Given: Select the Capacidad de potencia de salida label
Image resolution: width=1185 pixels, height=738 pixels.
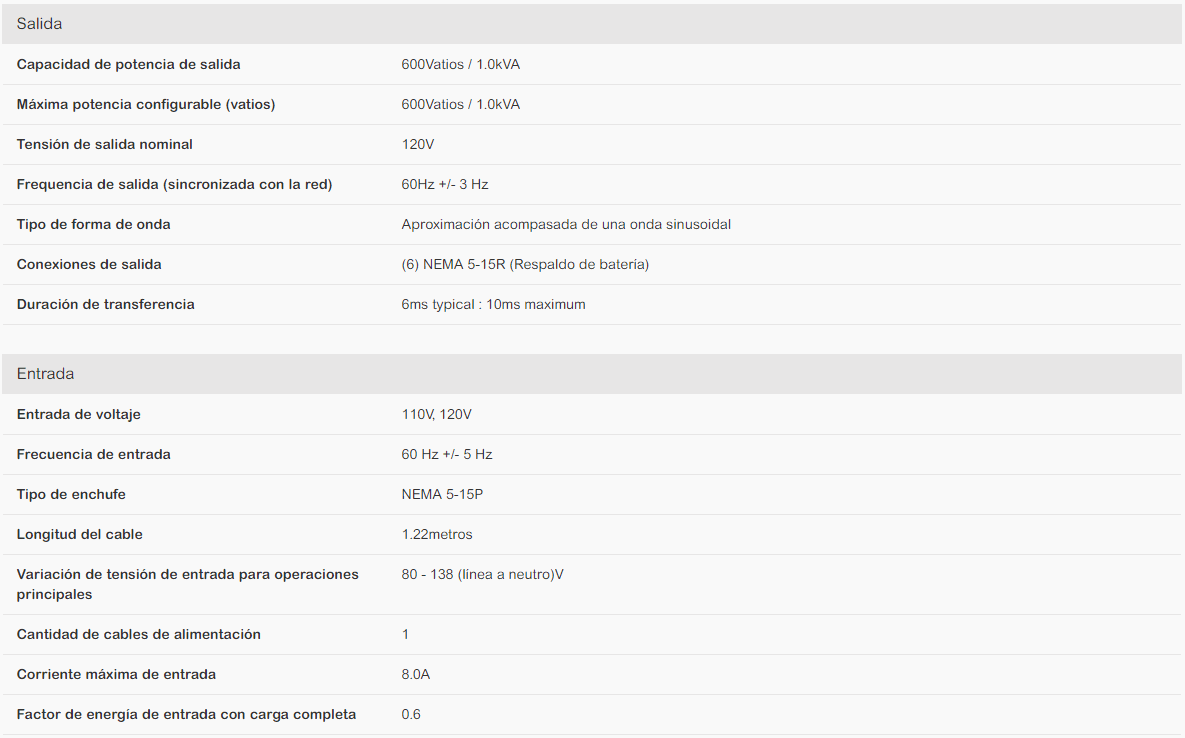Looking at the screenshot, I should click(x=128, y=64).
